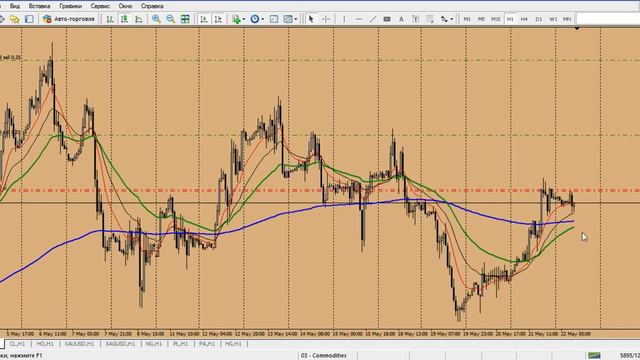Select the crosshair tool
The width and height of the screenshot is (640, 360).
point(326,19)
